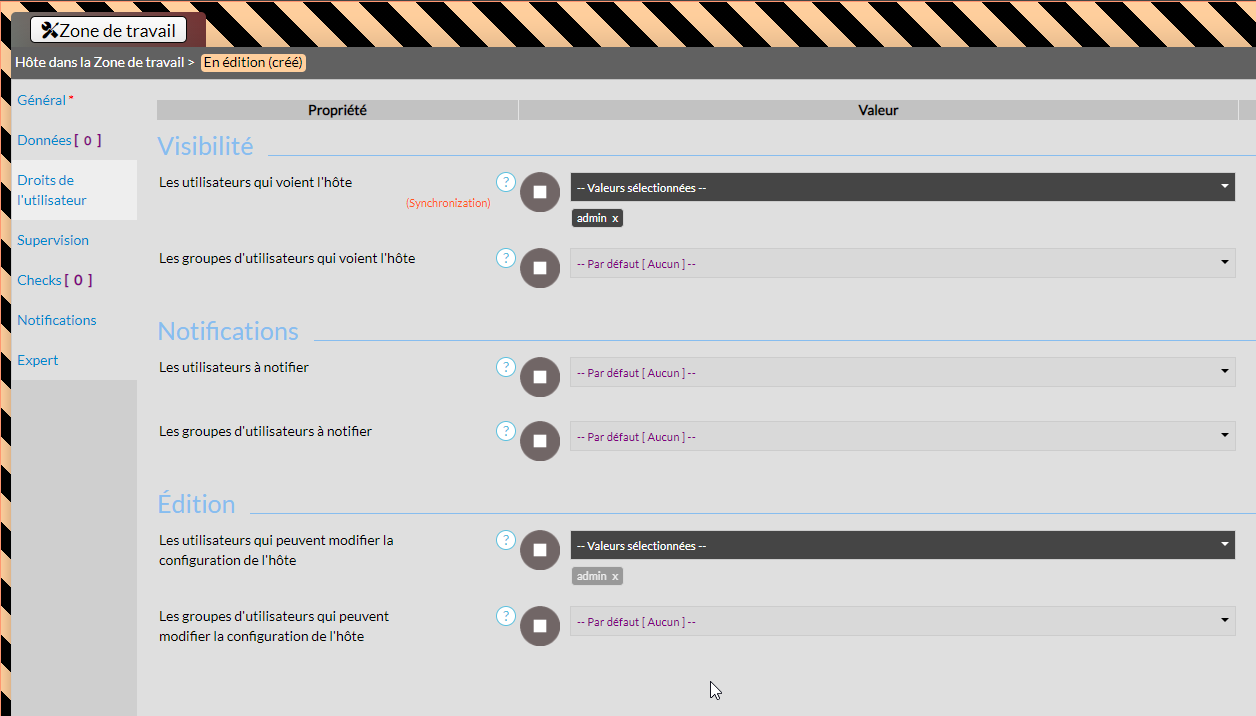This screenshot has height=716, width=1256.
Task: Open help for users who can modify host
Action: tap(506, 540)
